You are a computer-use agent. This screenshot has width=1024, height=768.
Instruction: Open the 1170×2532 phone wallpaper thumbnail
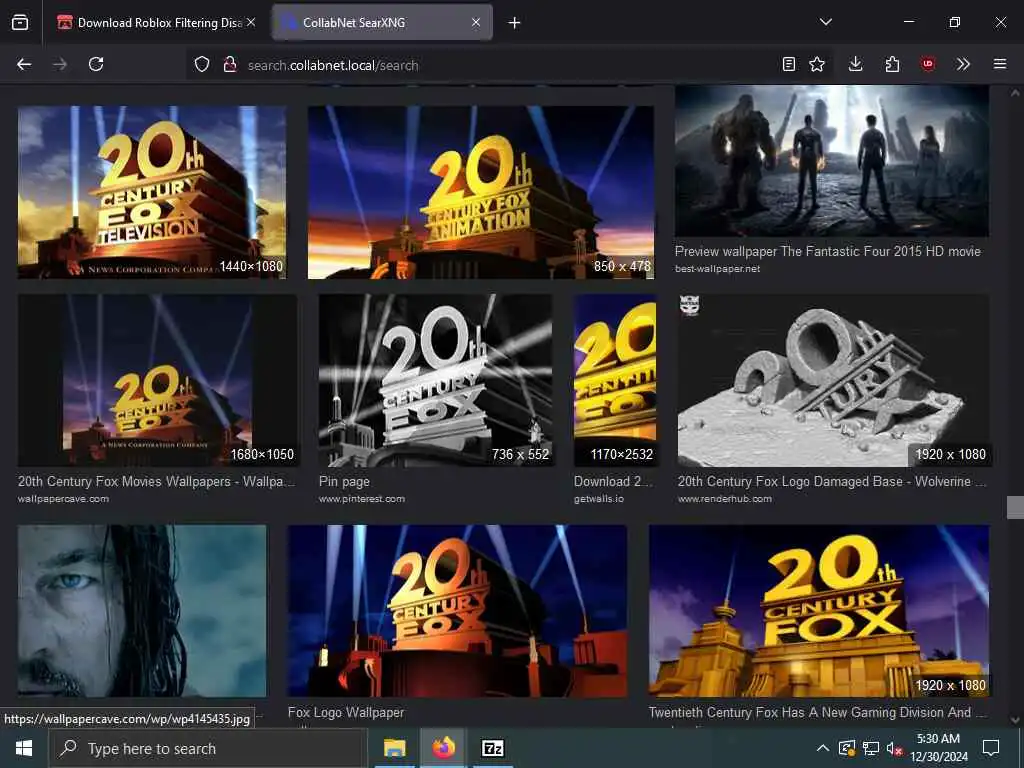click(x=615, y=380)
